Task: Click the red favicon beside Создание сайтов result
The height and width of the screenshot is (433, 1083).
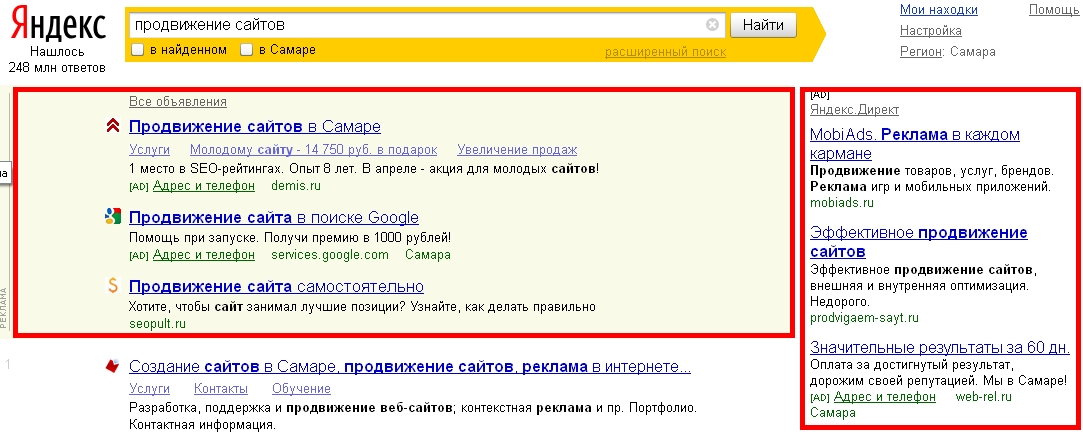Action: pos(113,366)
